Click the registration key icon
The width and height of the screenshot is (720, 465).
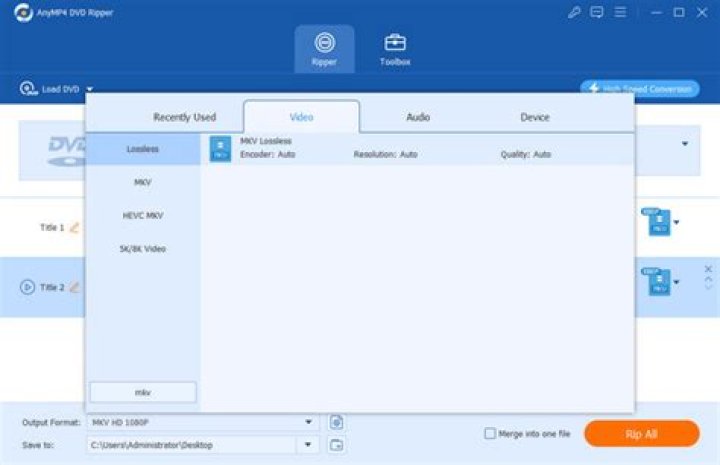click(x=574, y=12)
